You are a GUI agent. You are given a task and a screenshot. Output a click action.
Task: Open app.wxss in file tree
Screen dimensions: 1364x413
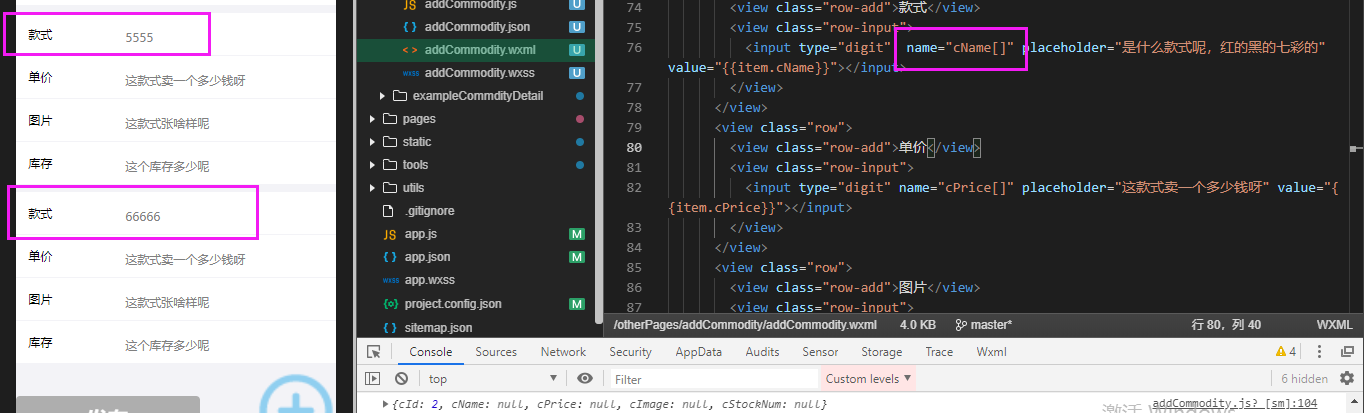[x=428, y=280]
